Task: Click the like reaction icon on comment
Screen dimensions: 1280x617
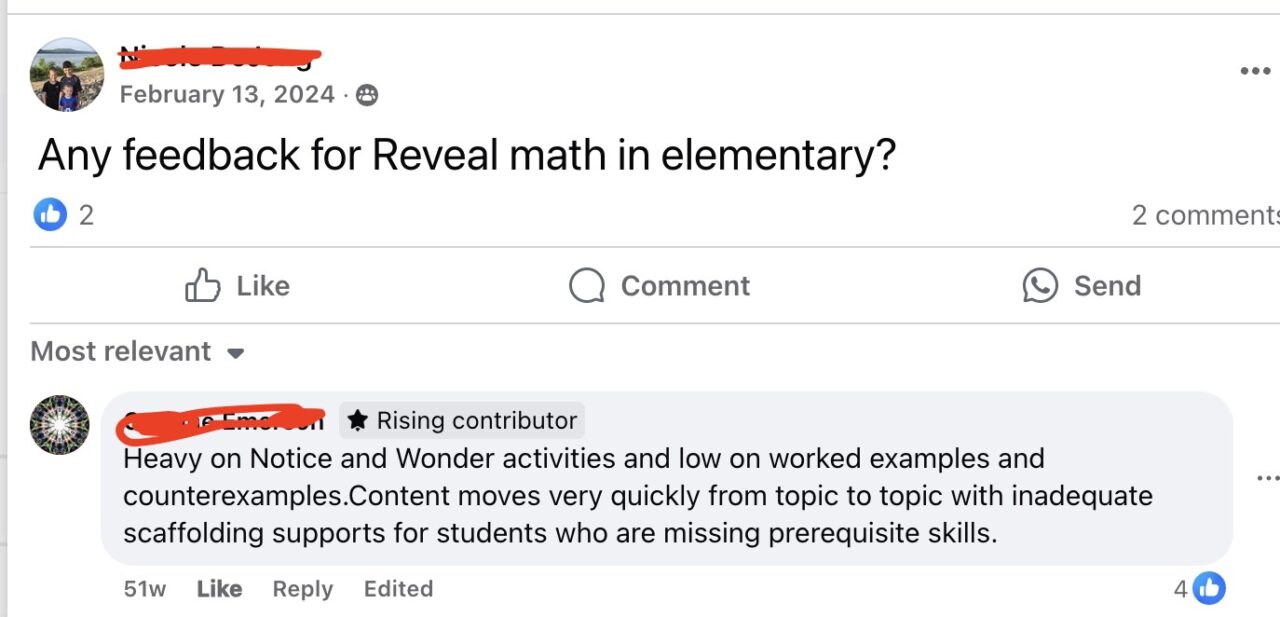Action: [x=1209, y=589]
